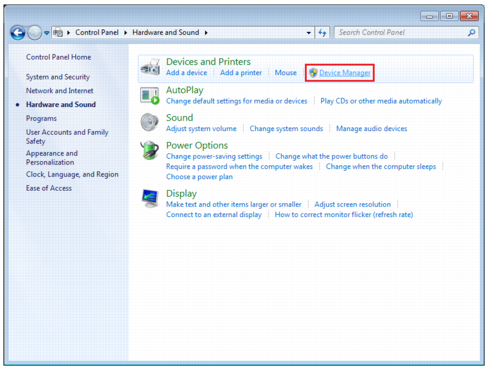The height and width of the screenshot is (367, 486).
Task: Click Play CDs or other media automatically
Action: [381, 101]
